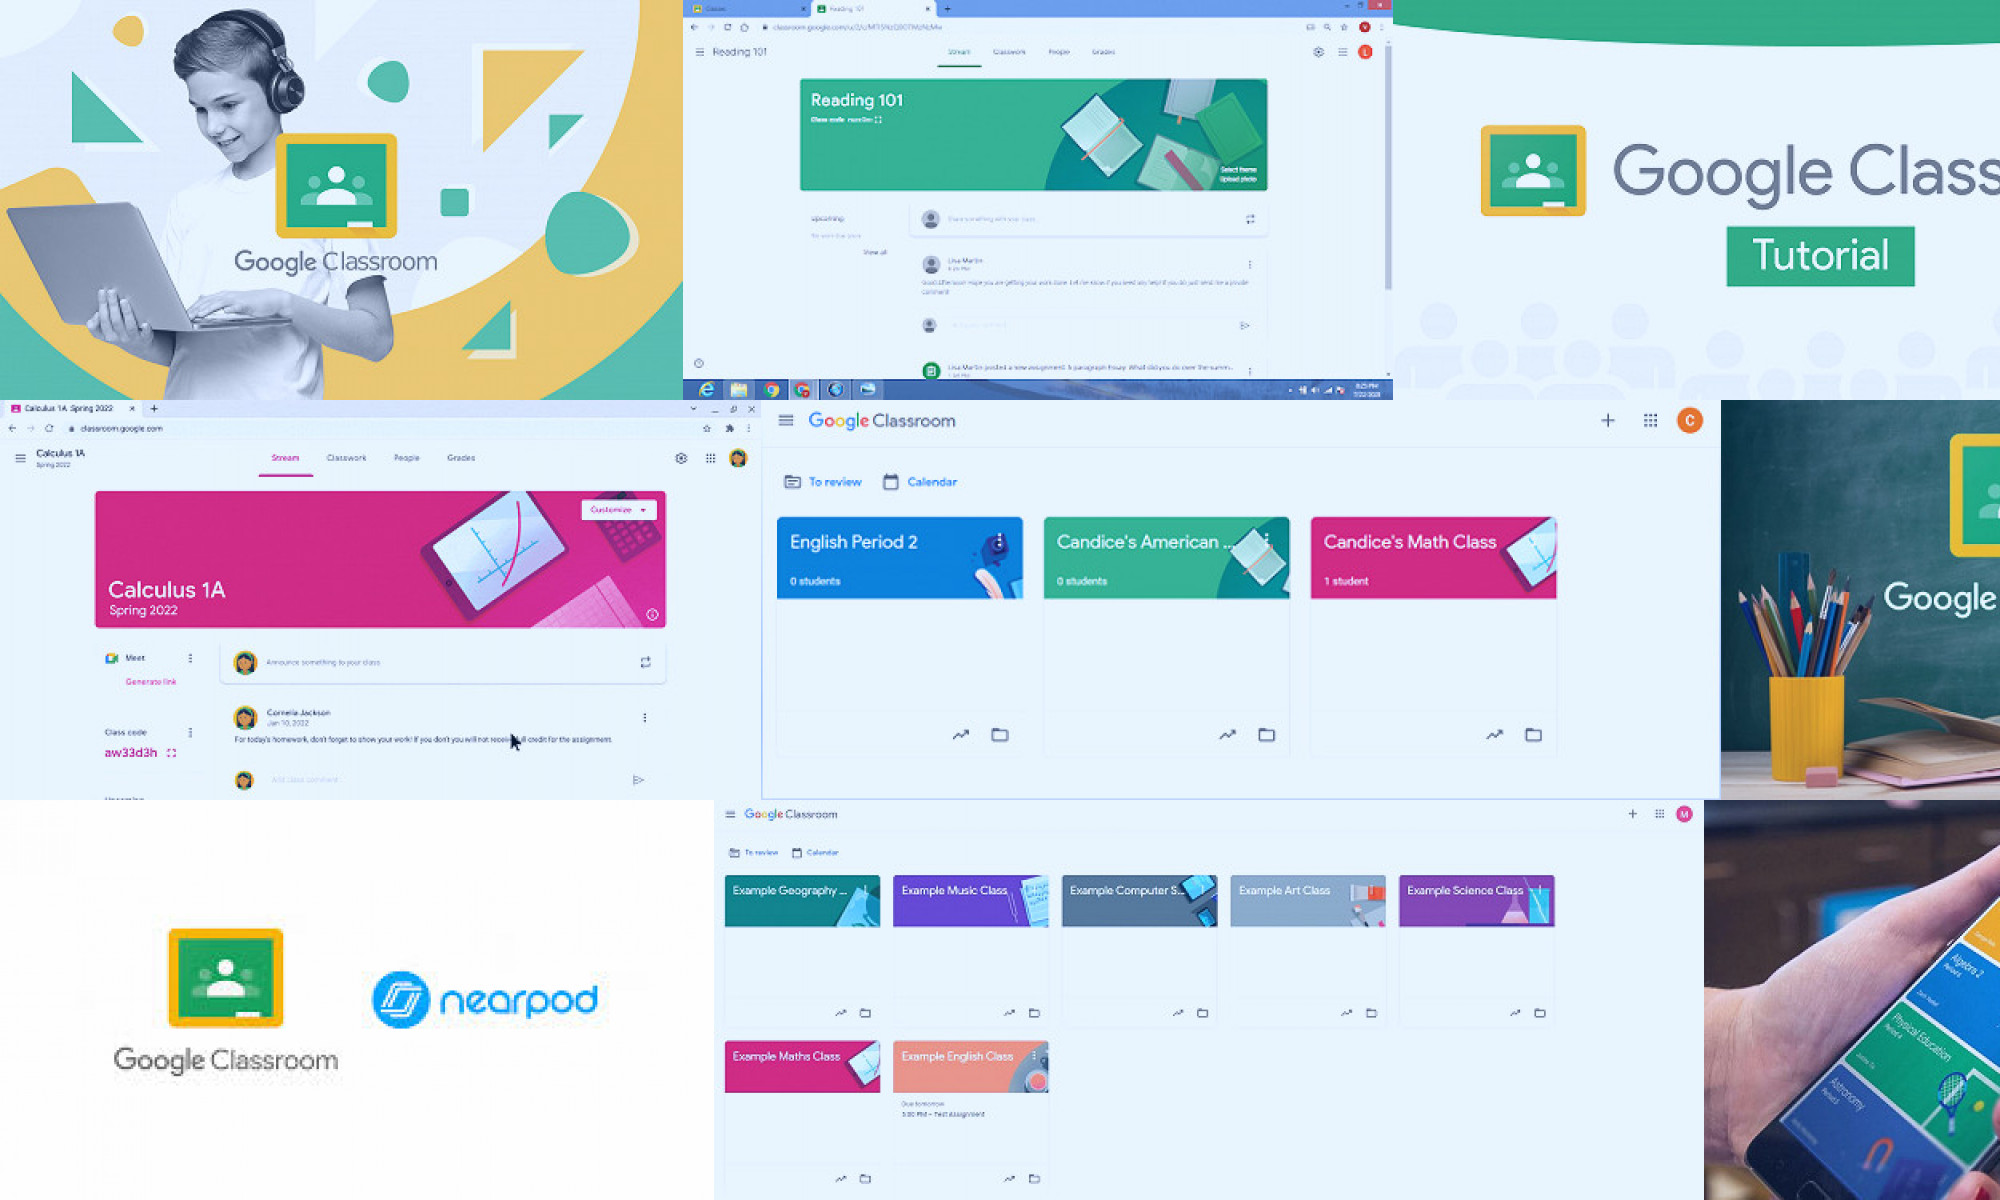Select the grades trend icon for English Period 2
This screenshot has height=1200, width=2000.
pyautogui.click(x=960, y=734)
